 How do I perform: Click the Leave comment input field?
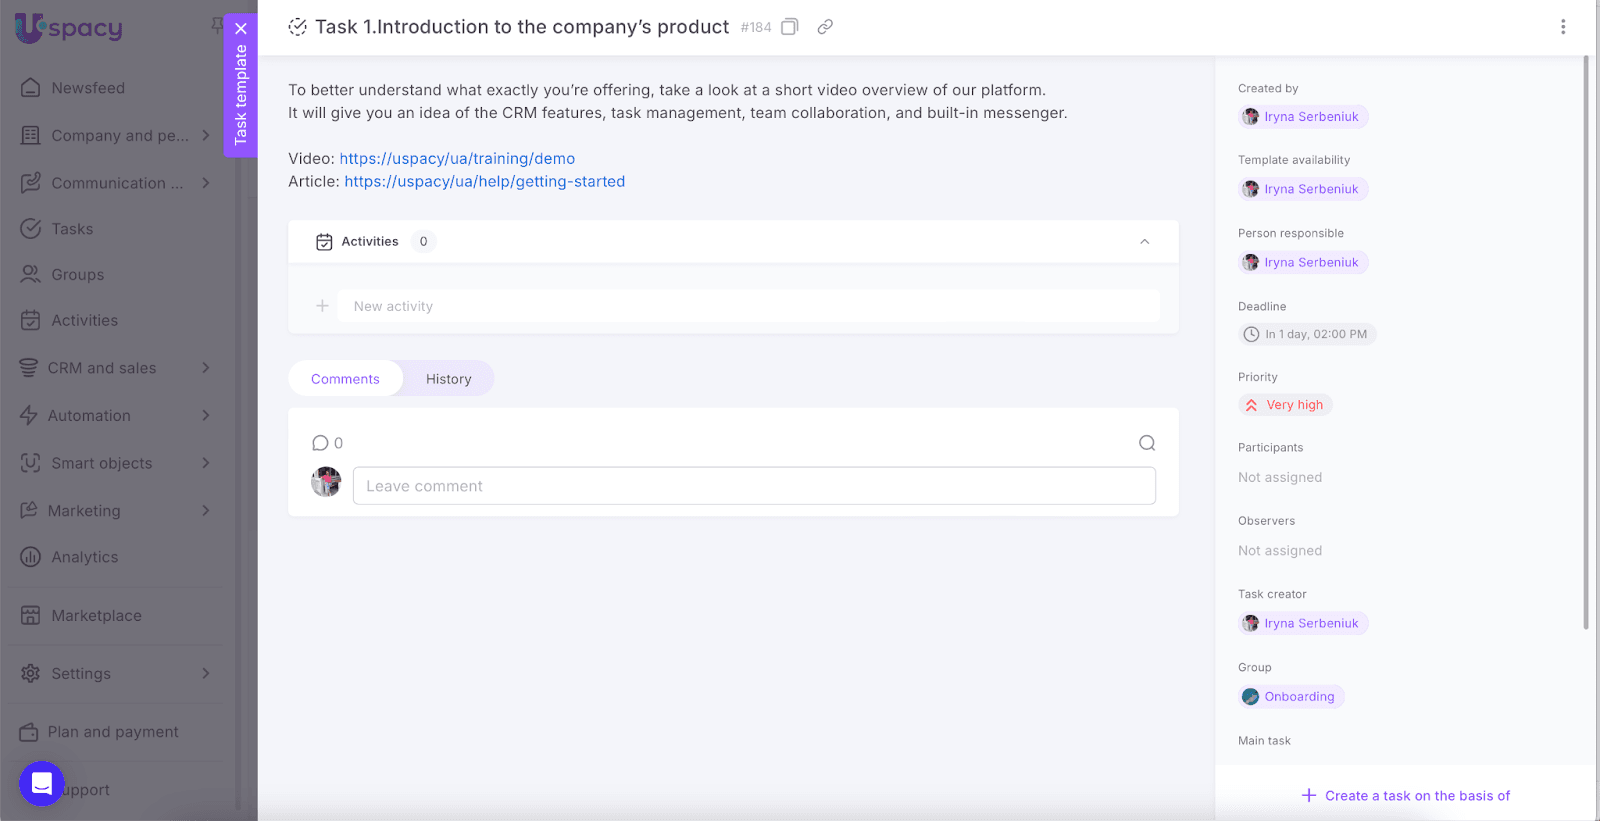pyautogui.click(x=754, y=486)
